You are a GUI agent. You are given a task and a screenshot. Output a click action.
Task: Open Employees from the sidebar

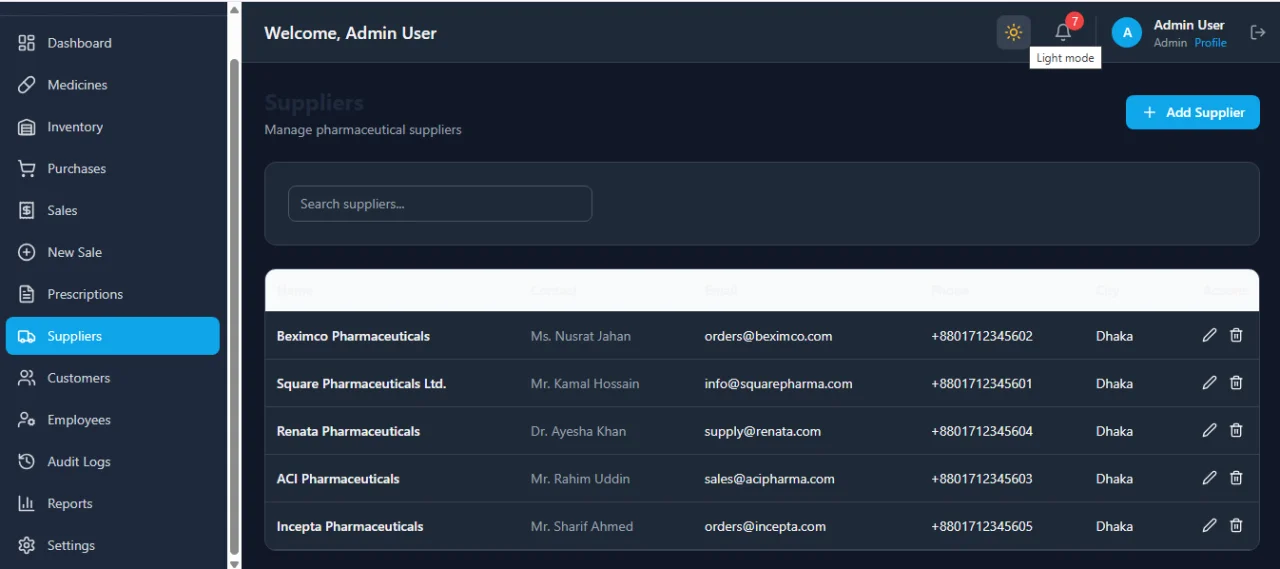[112, 420]
